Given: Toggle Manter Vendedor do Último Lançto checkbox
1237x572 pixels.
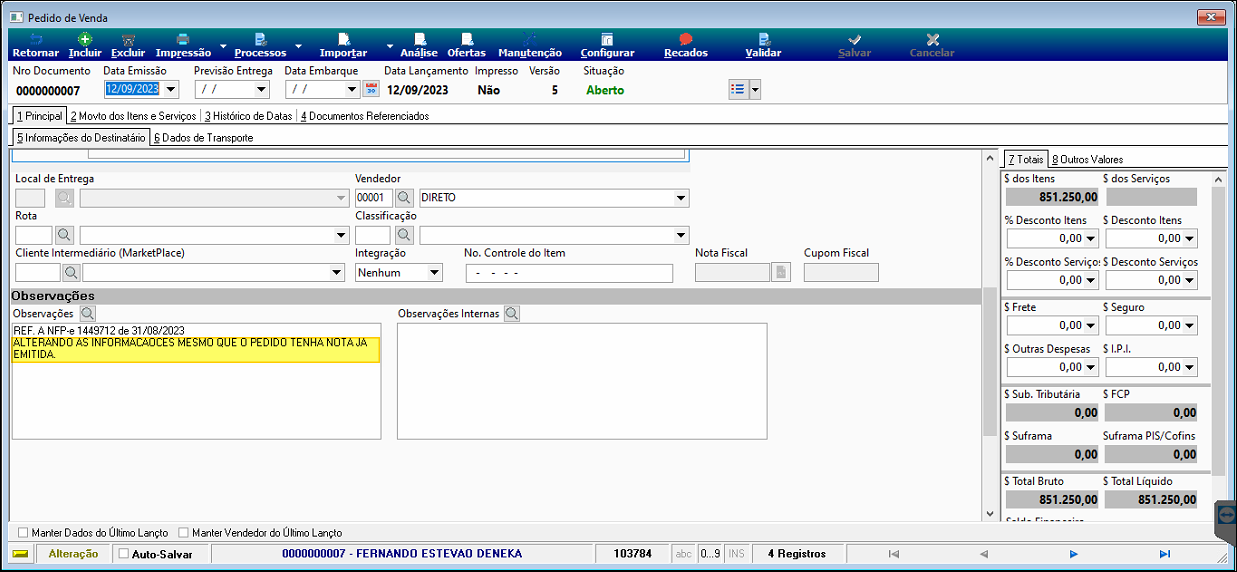Looking at the screenshot, I should pyautogui.click(x=182, y=533).
